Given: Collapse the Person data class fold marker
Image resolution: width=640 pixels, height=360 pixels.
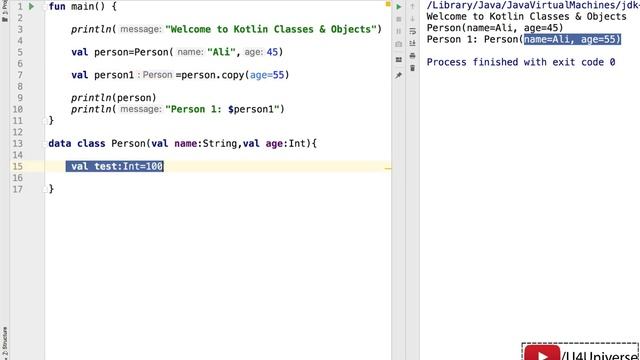Looking at the screenshot, I should click(45, 144).
